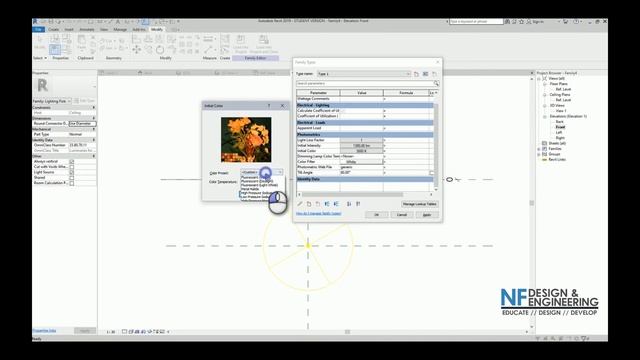Collapse the Dimensions properties section
Image resolution: width=640 pixels, height=360 pixels.
click(x=94, y=118)
